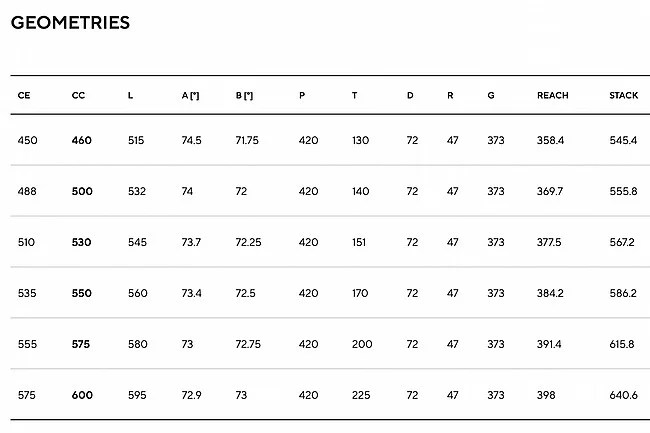This screenshot has width=650, height=433.
Task: Click the bold 500 size cell
Action: click(x=82, y=191)
